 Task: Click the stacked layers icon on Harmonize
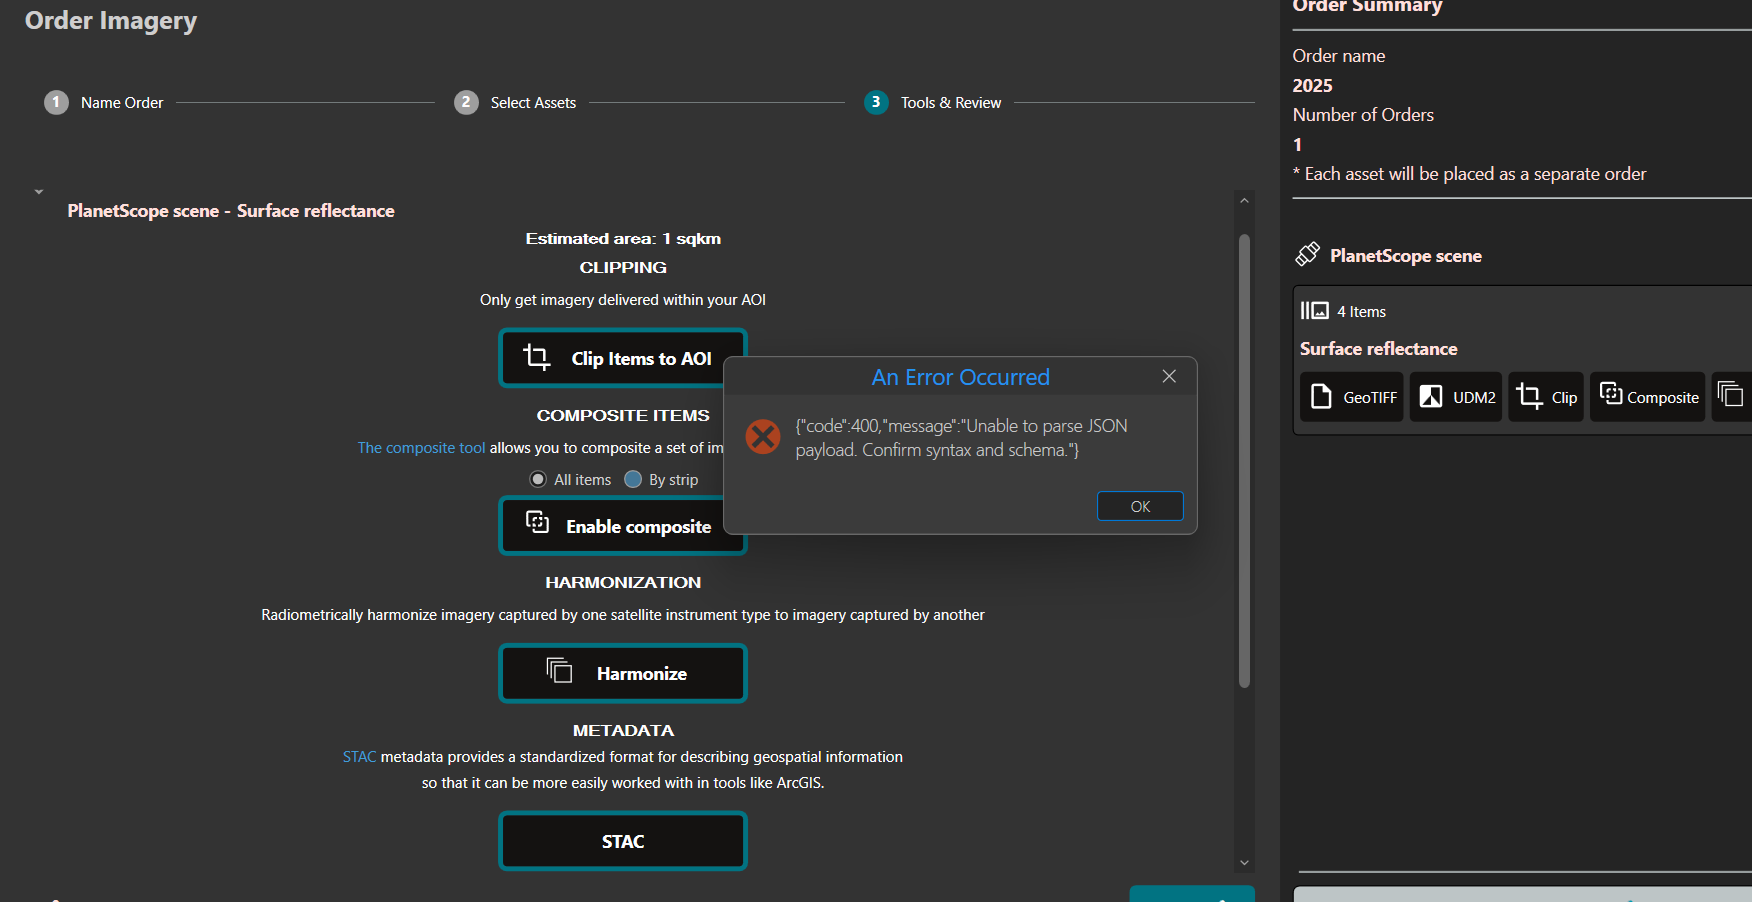[559, 670]
